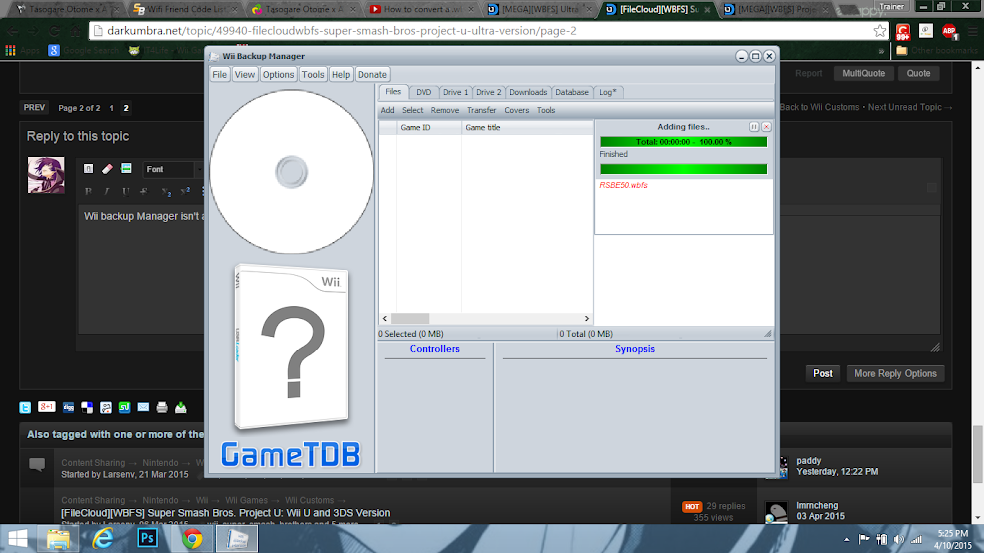Switch to the Drive 1 tab
This screenshot has width=984, height=553.
pyautogui.click(x=455, y=92)
